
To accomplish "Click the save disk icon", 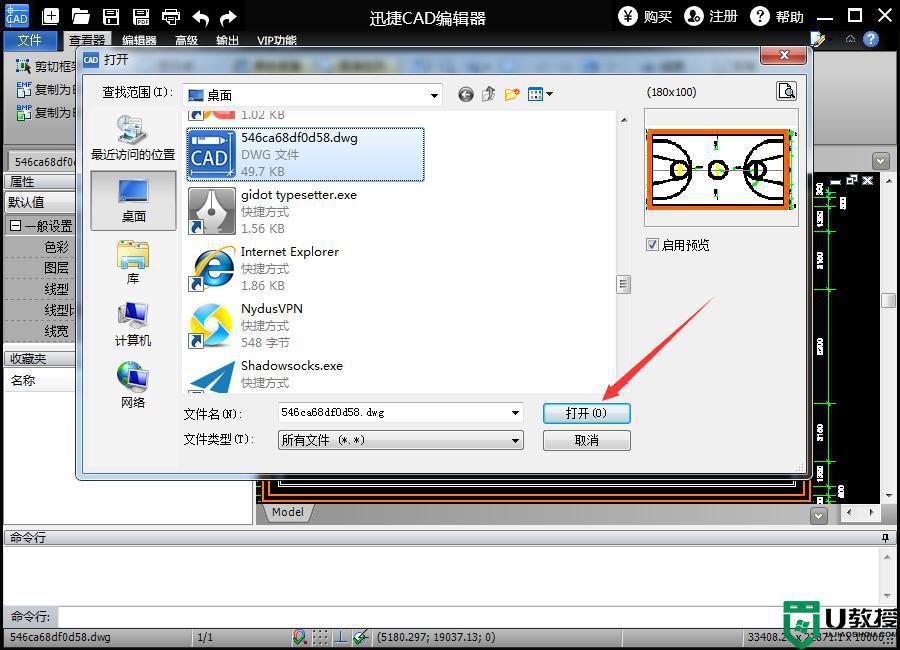I will [111, 16].
